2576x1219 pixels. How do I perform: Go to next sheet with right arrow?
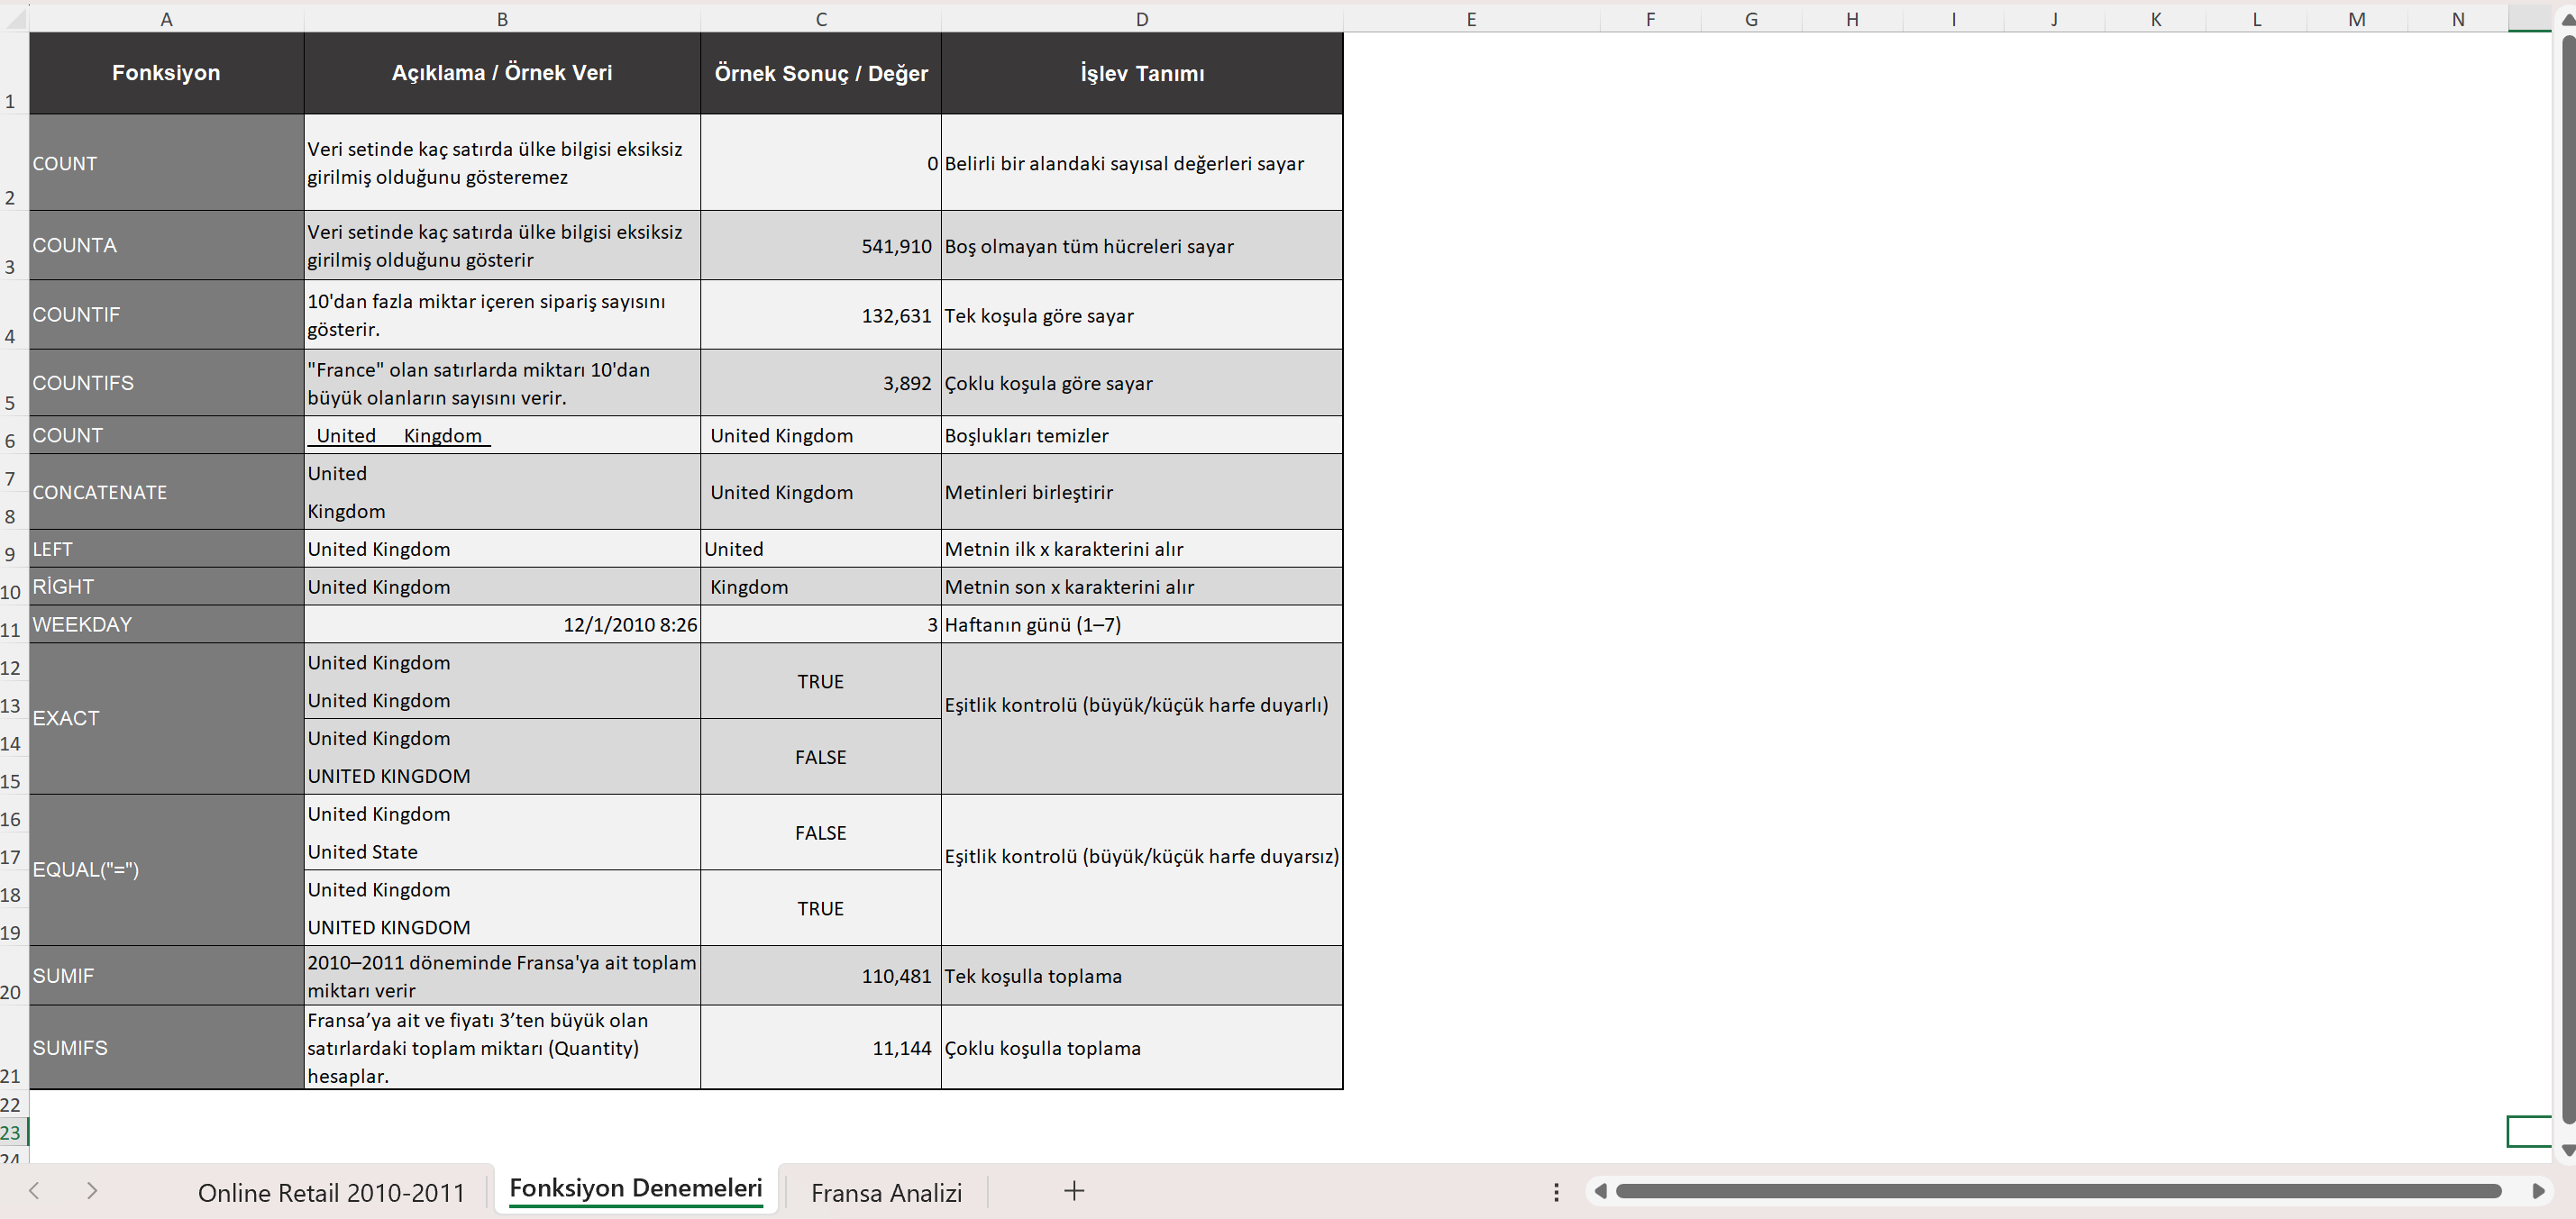(92, 1190)
